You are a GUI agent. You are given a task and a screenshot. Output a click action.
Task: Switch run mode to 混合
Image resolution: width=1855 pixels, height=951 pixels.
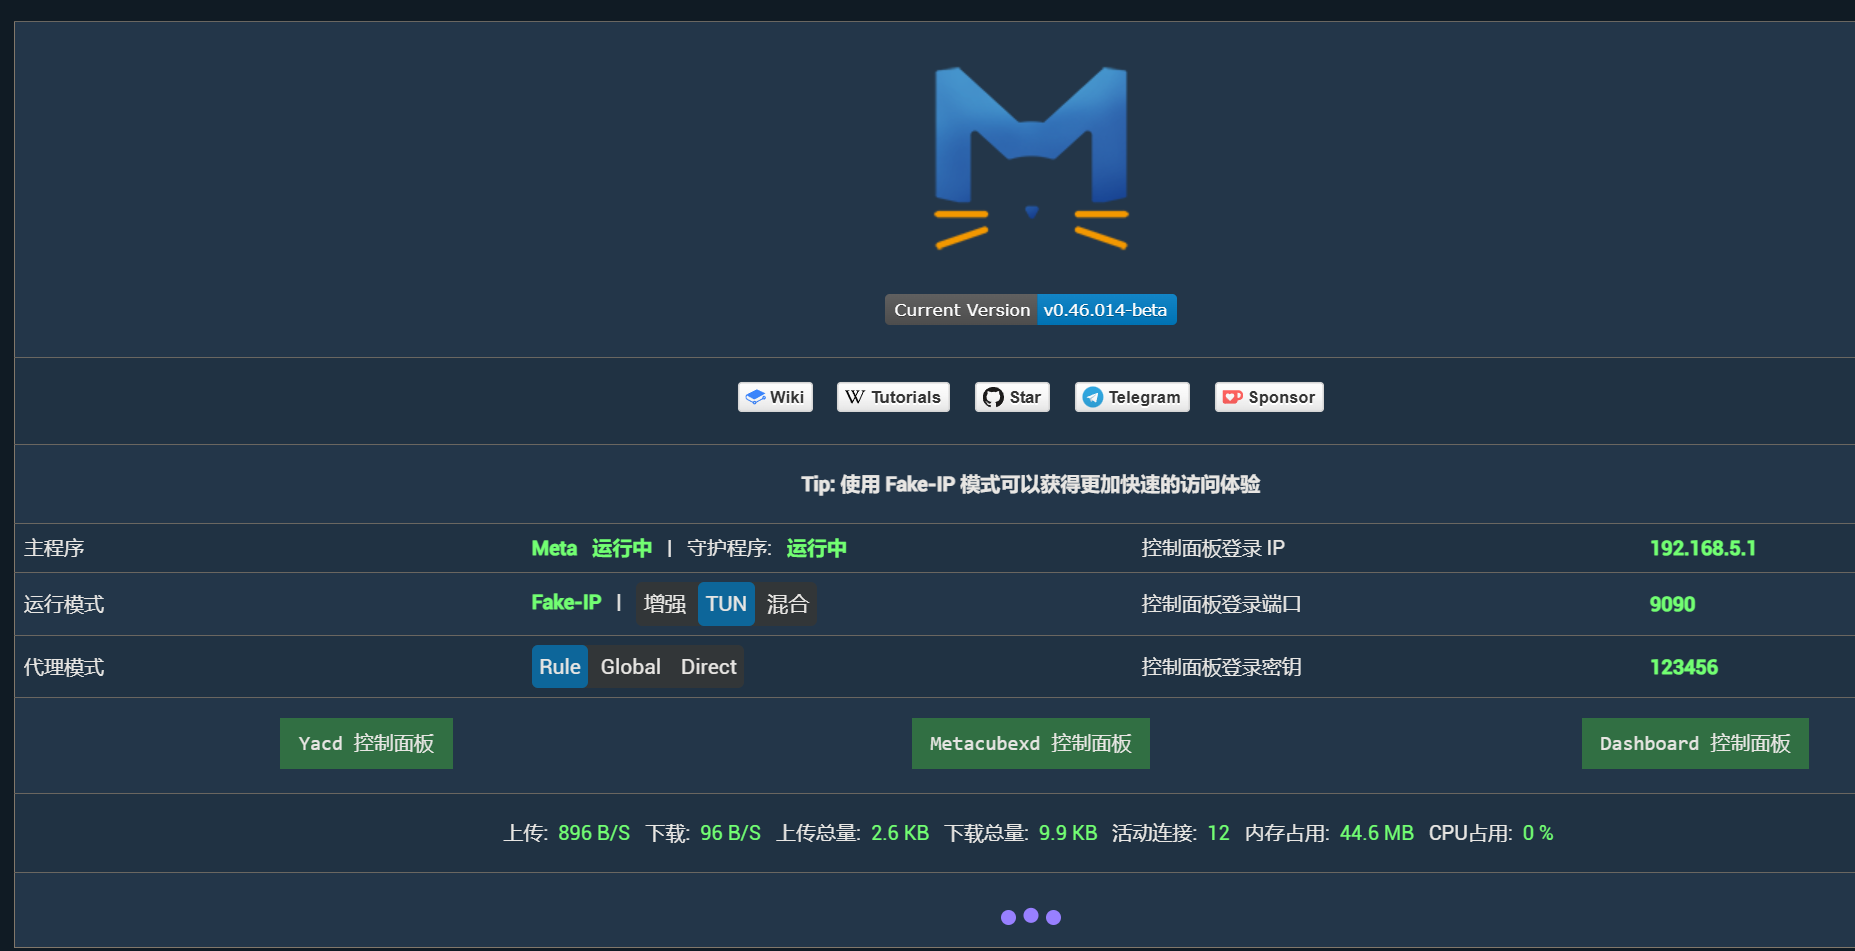[787, 604]
